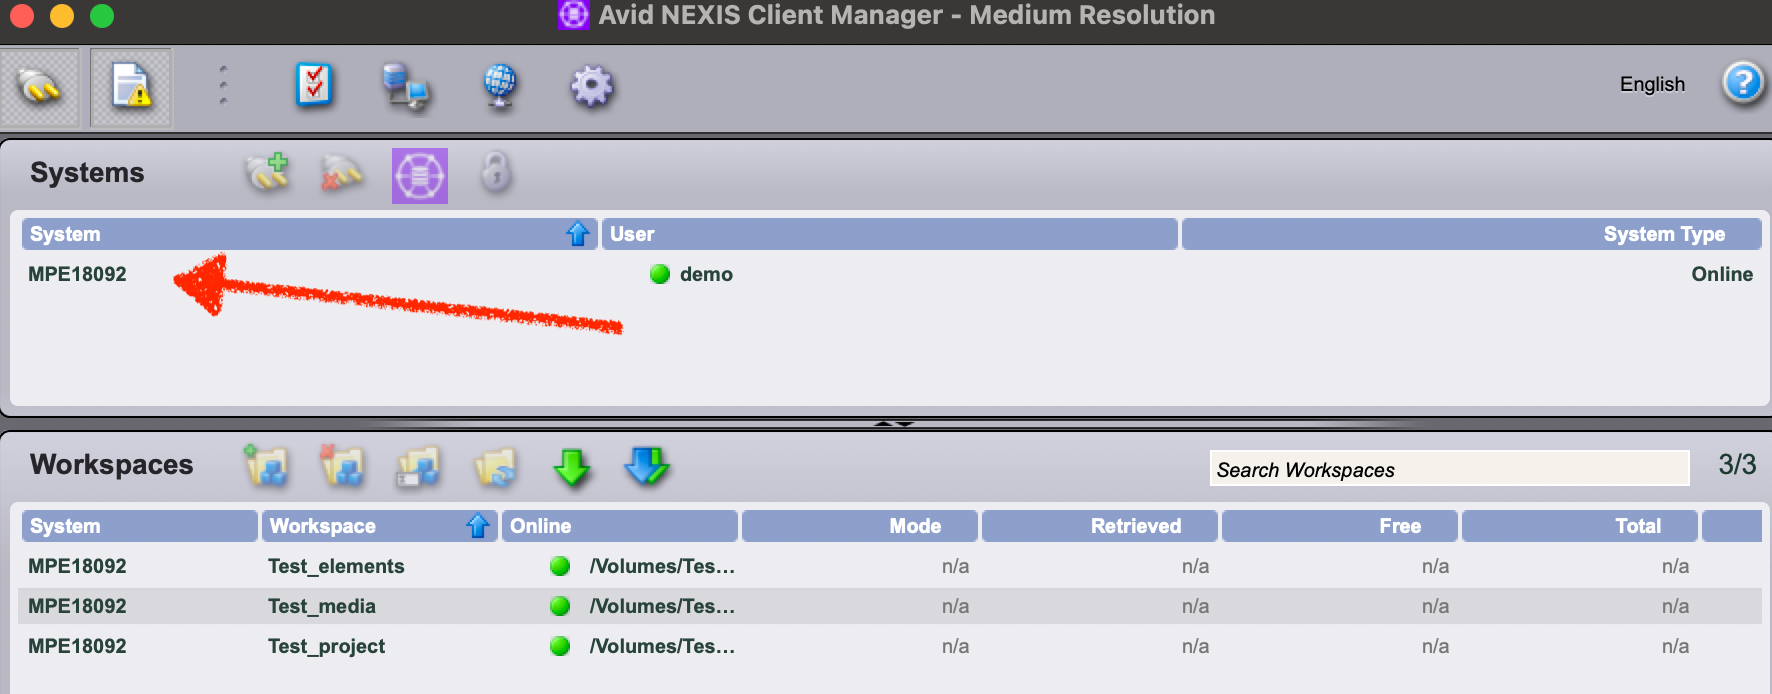The height and width of the screenshot is (694, 1772).
Task: Sort Workspaces by the Online column header
Action: pyautogui.click(x=619, y=526)
